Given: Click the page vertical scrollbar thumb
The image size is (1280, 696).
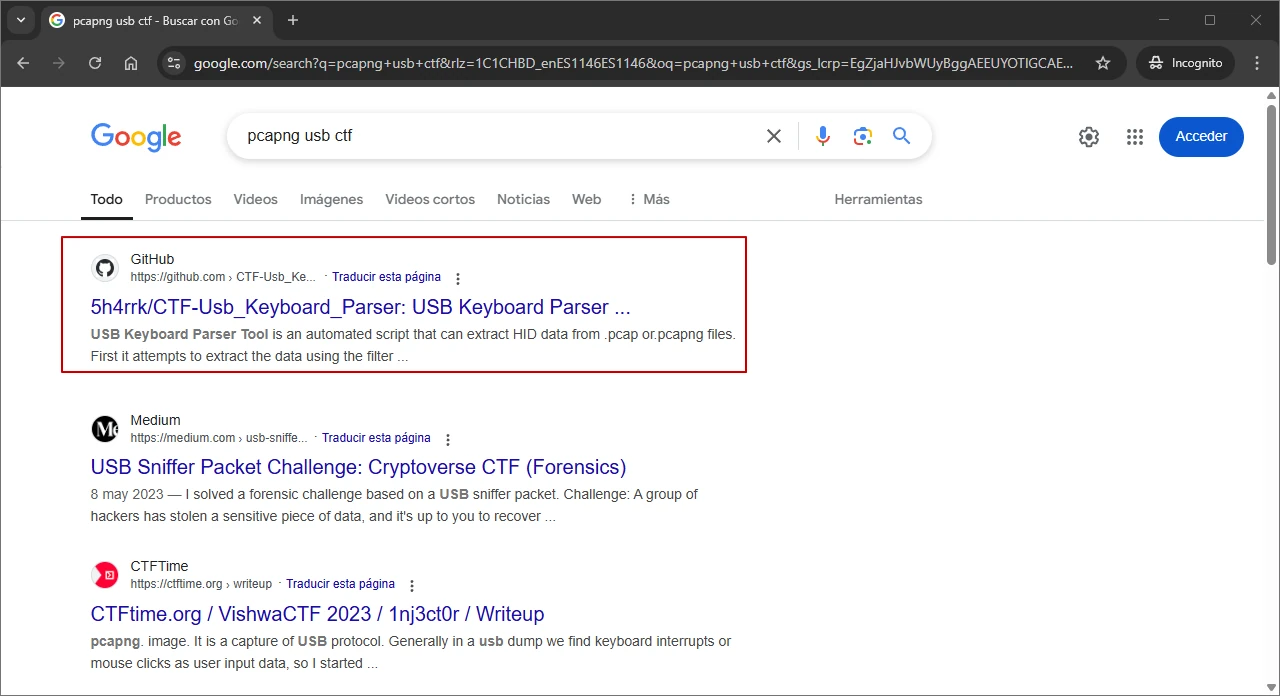Looking at the screenshot, I should pyautogui.click(x=1272, y=185).
